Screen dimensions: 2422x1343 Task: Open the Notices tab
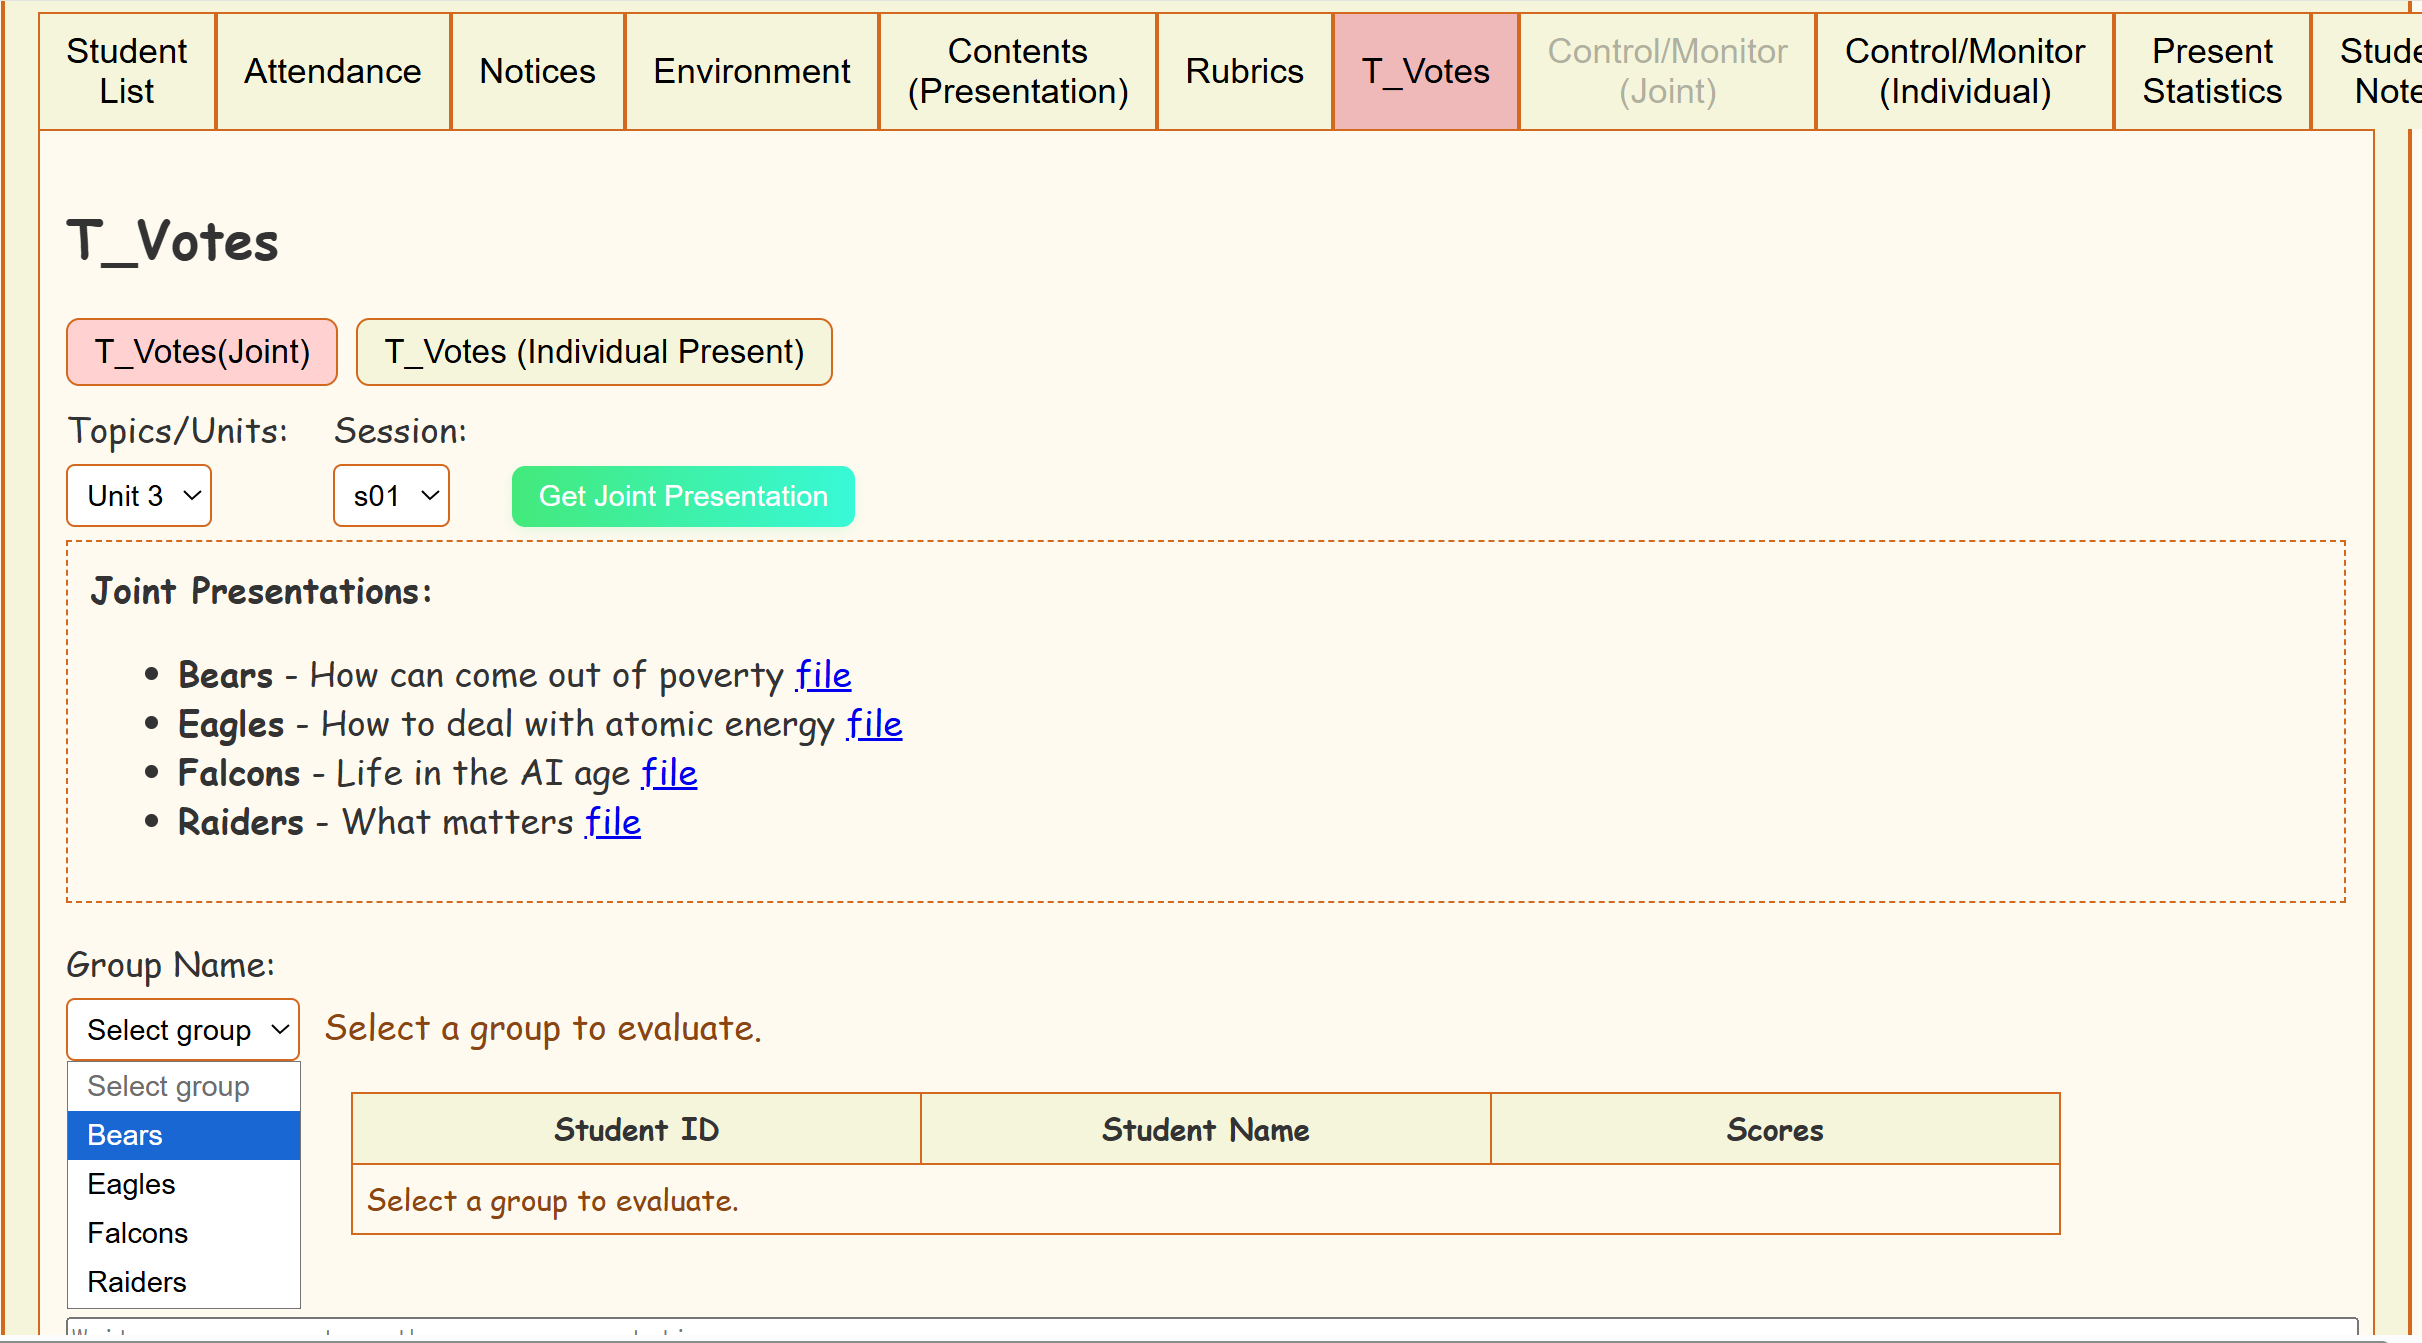(537, 71)
